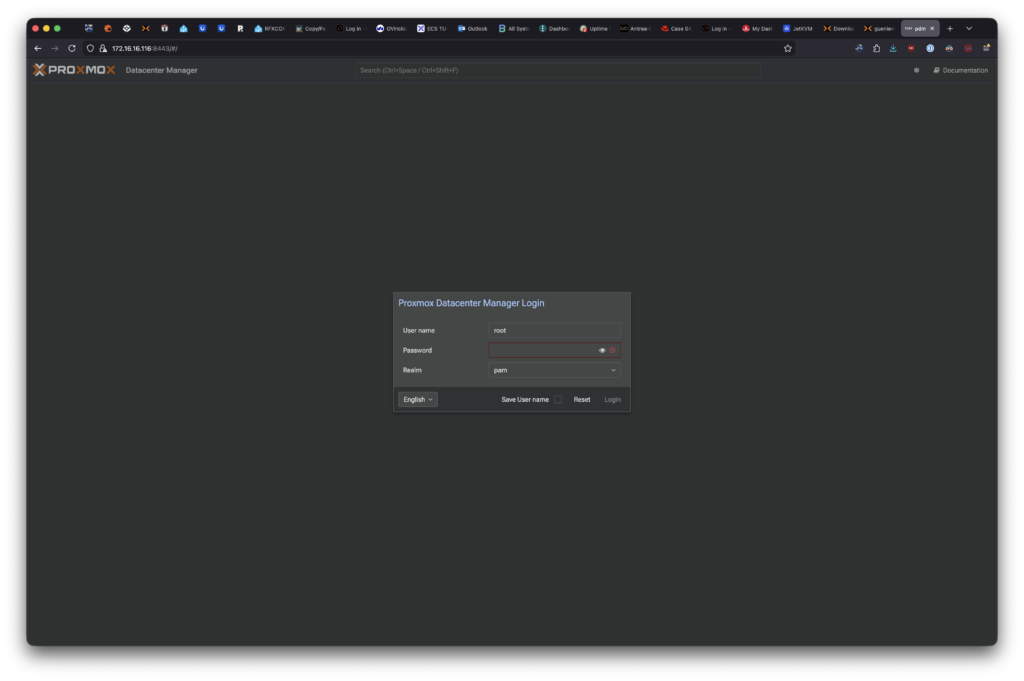This screenshot has width=1024, height=681.
Task: Click the password field's red warning icon
Action: coord(613,350)
